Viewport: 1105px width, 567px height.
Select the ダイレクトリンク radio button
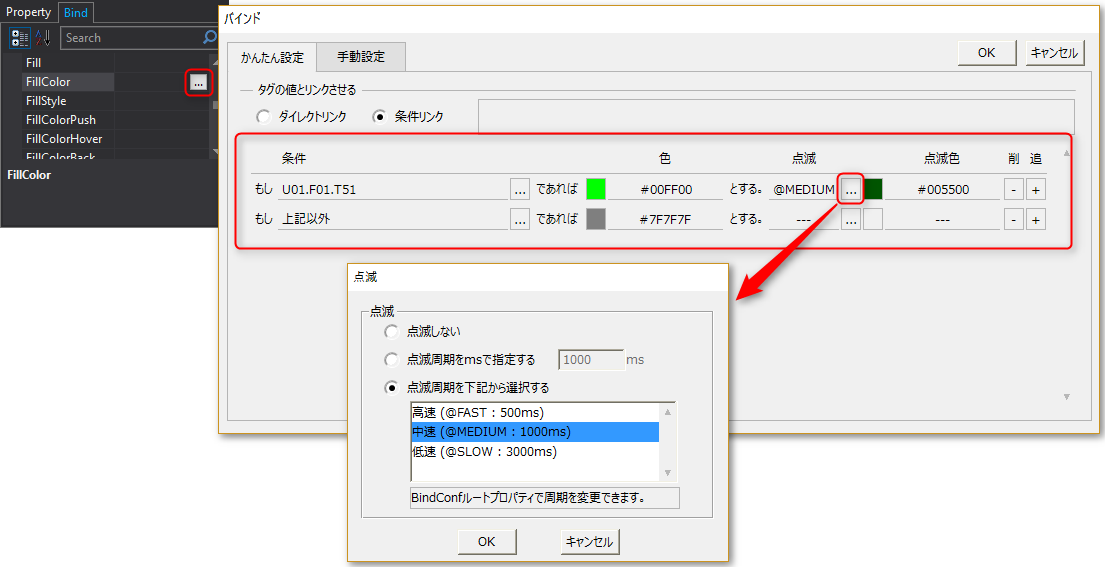263,117
